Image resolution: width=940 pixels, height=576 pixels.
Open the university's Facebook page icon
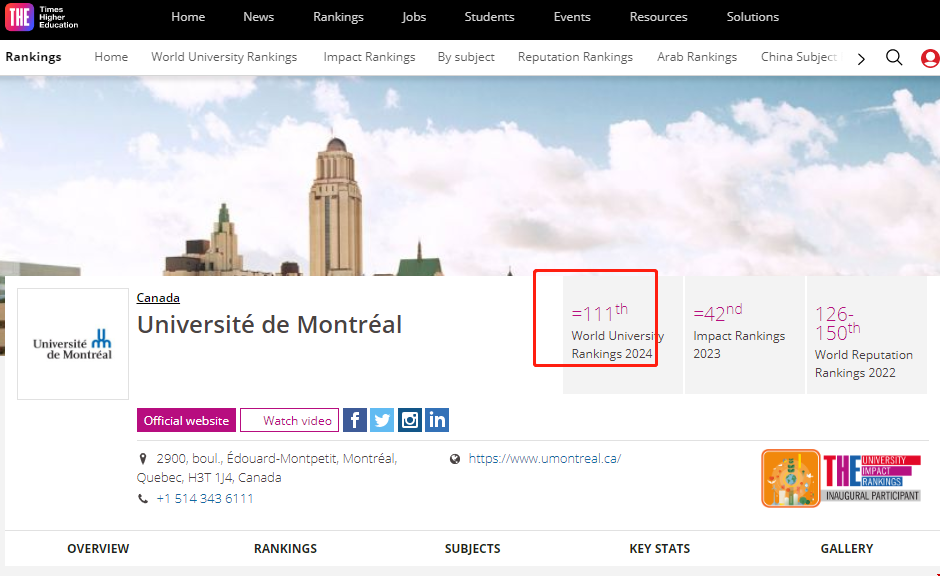pyautogui.click(x=355, y=420)
